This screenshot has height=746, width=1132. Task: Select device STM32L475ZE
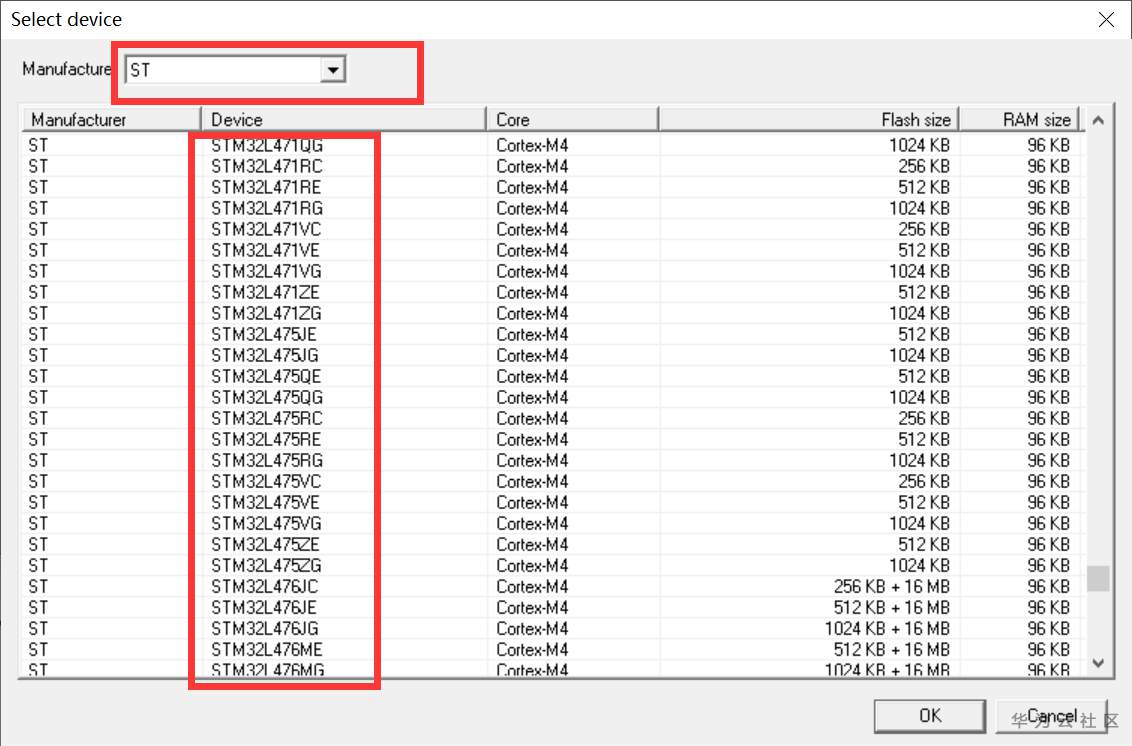(x=266, y=543)
